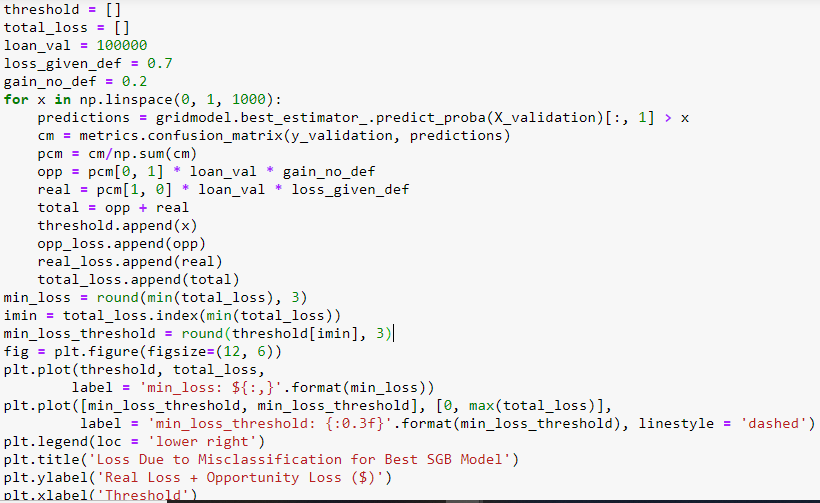The image size is (820, 503).
Task: Click the 0.2 value of gain_no_def
Action: (134, 81)
